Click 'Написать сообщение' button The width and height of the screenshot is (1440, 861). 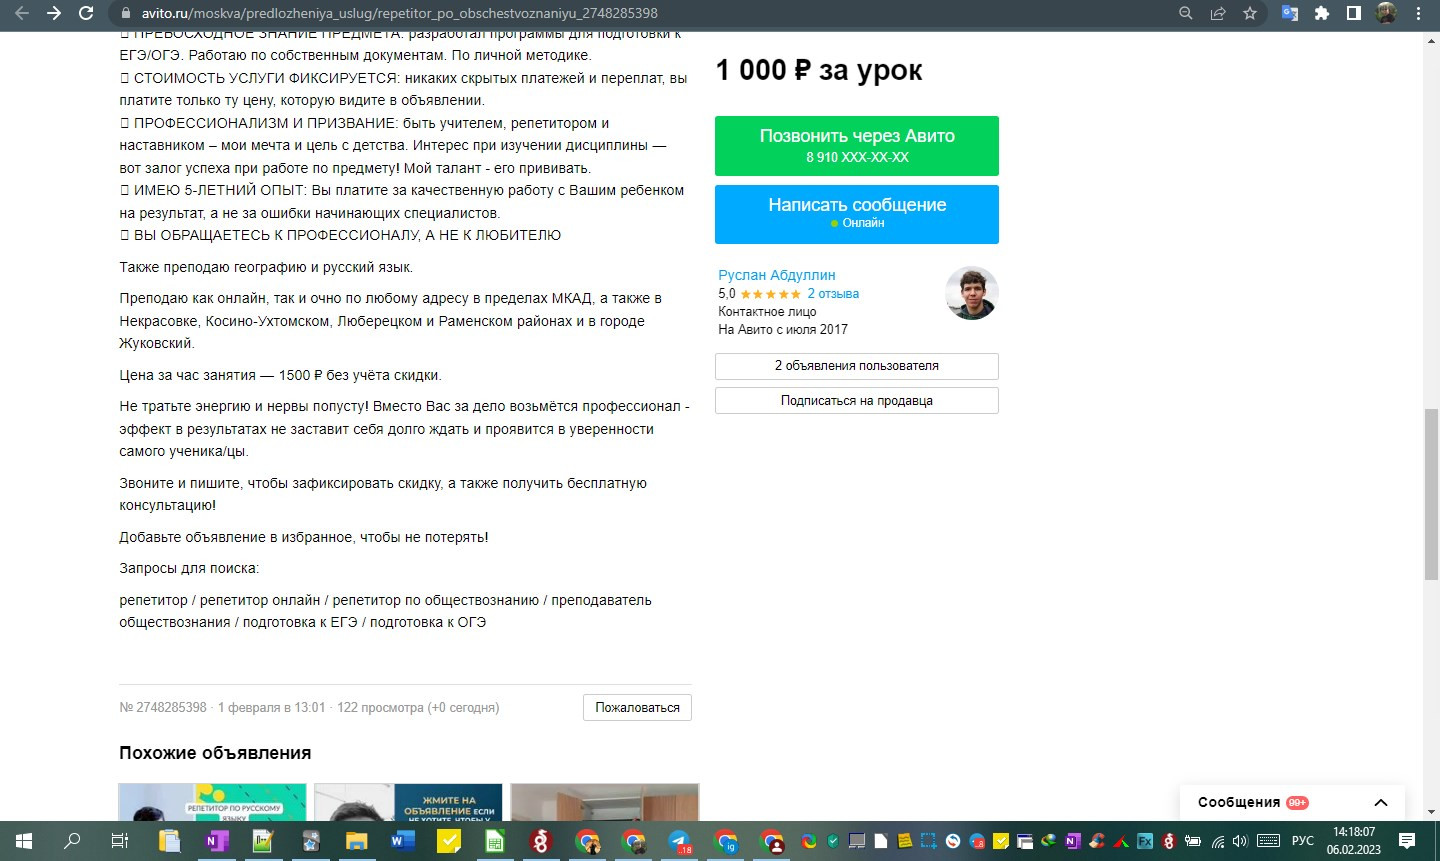[x=857, y=214]
